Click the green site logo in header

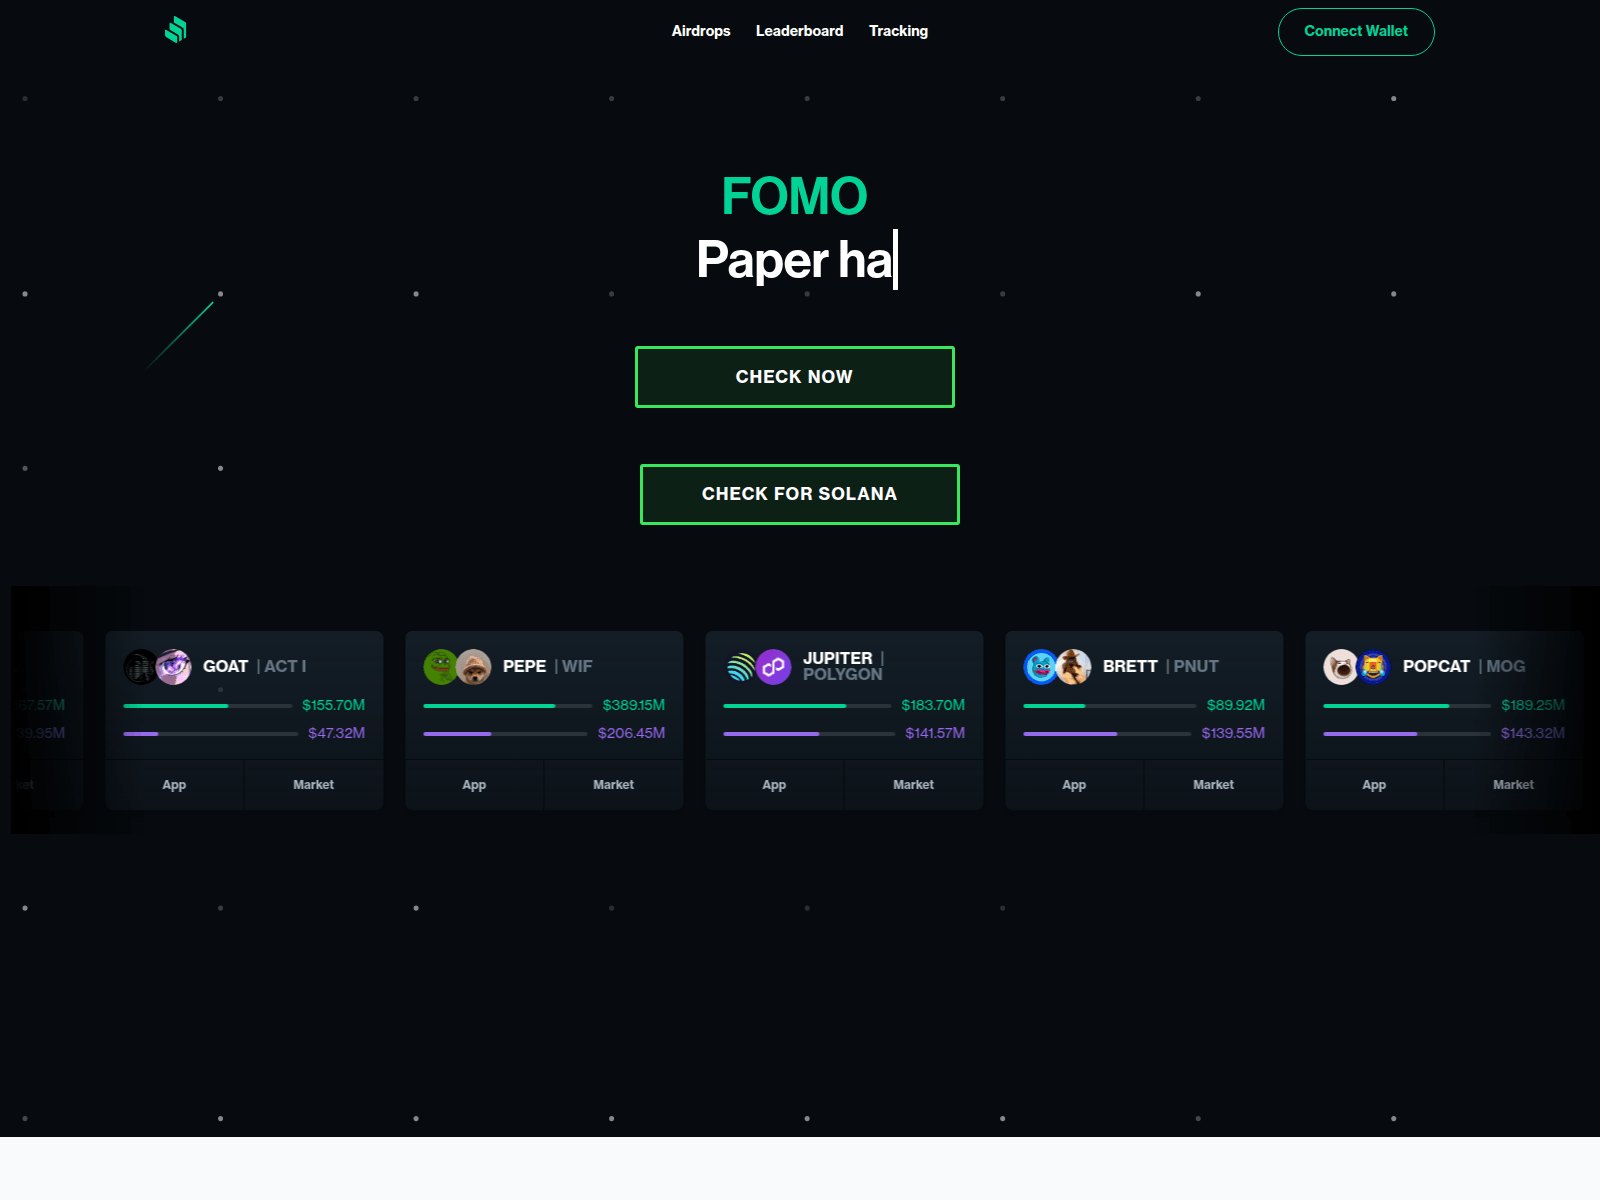[176, 30]
